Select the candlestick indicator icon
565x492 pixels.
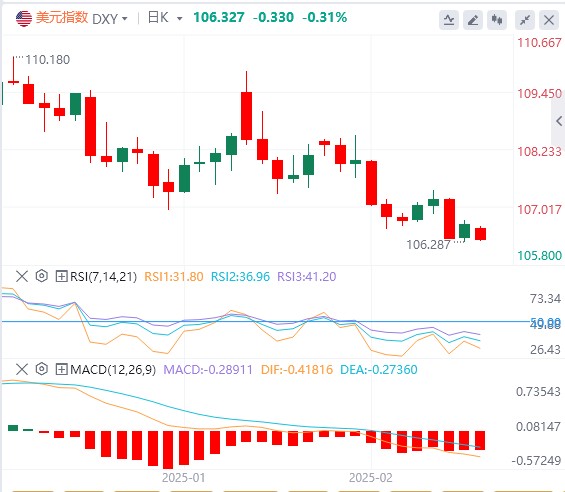point(497,19)
